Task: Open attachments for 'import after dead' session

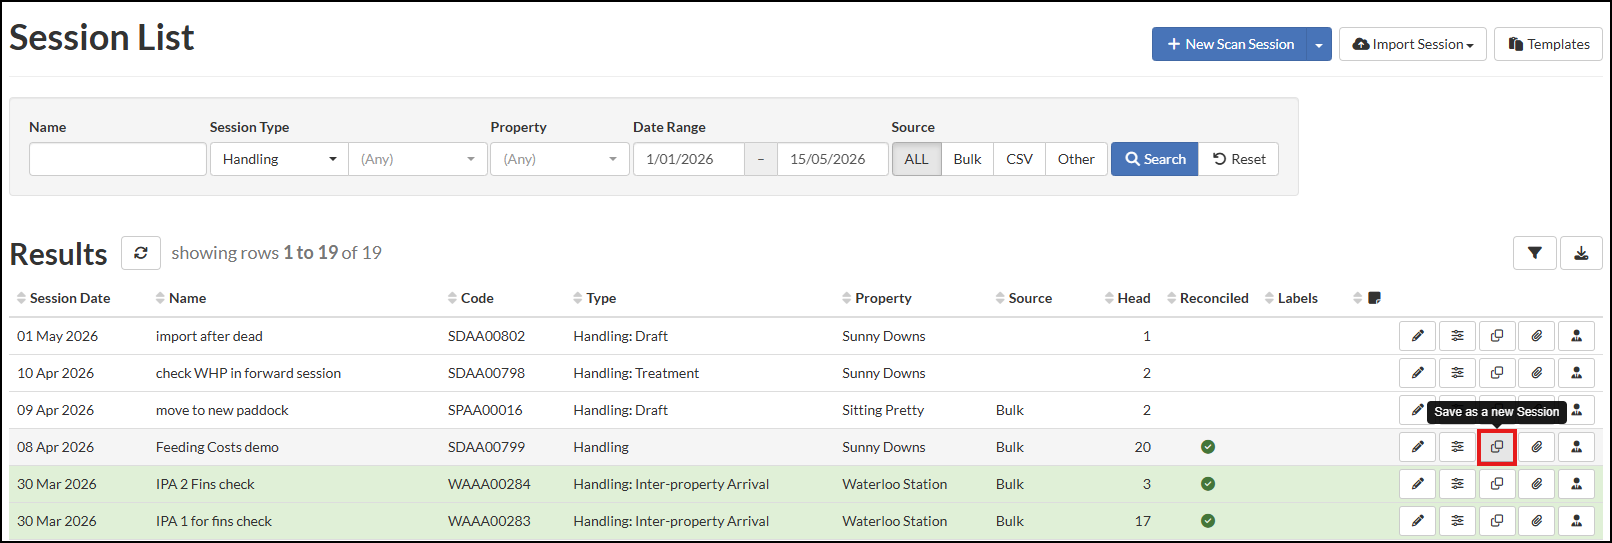Action: [1537, 336]
